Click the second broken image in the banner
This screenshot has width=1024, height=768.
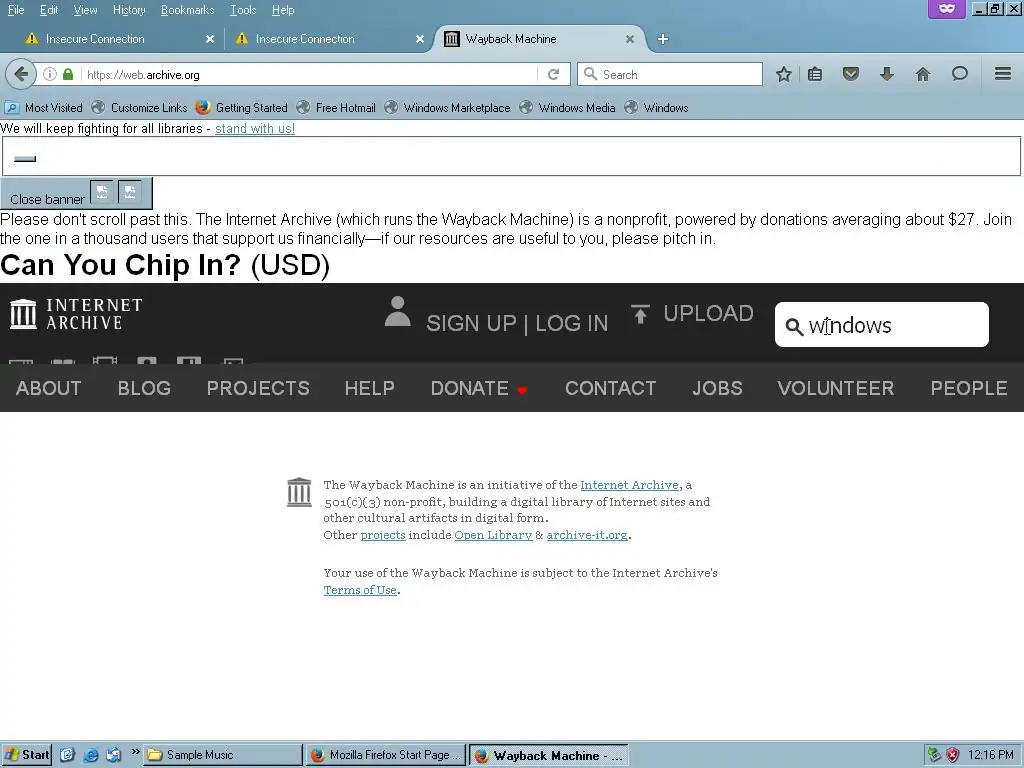[129, 191]
